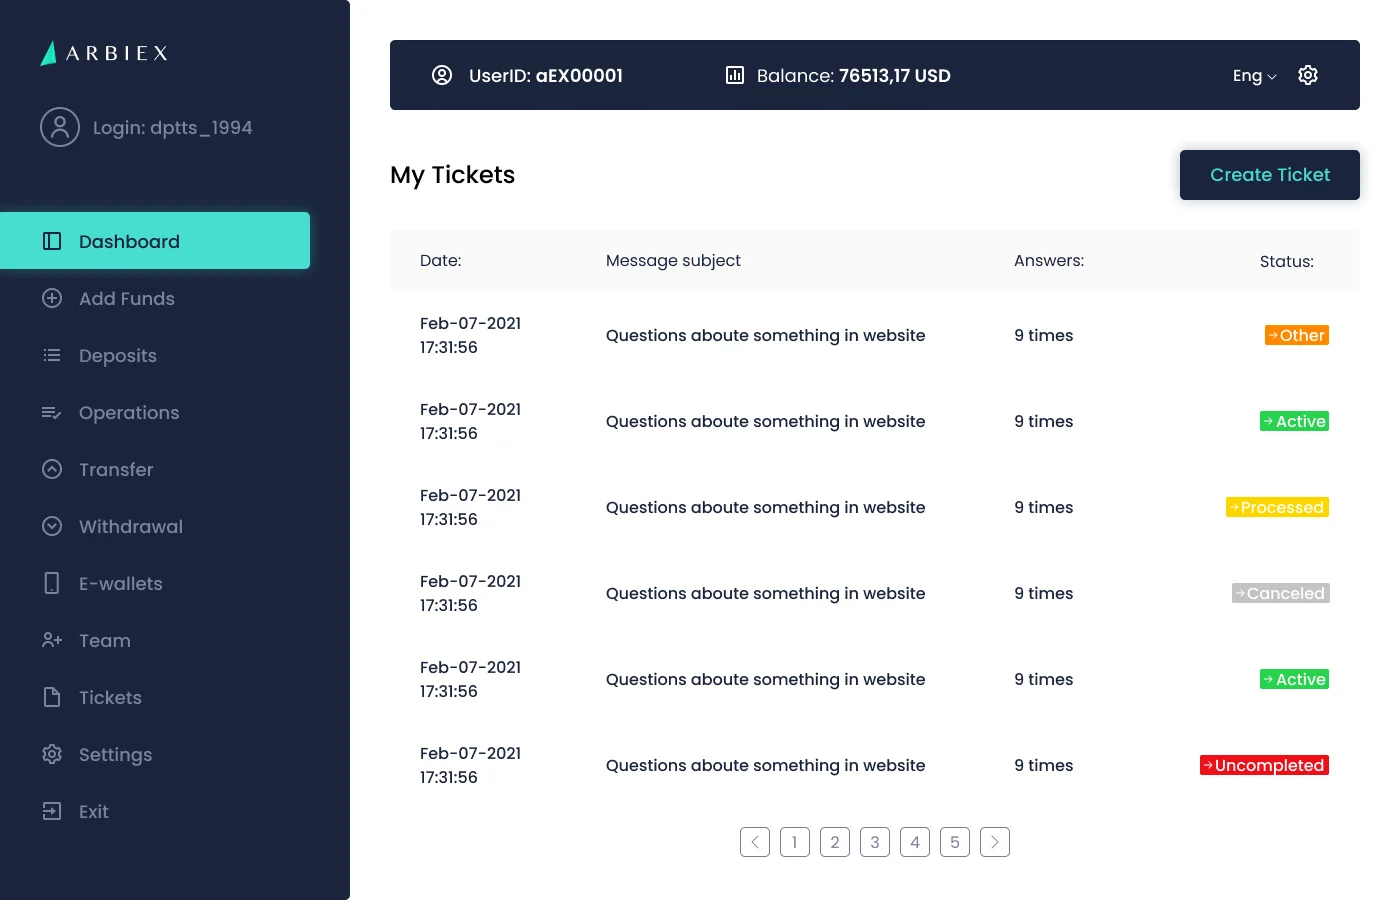The width and height of the screenshot is (1400, 900).
Task: Click the Exit door icon
Action: pos(52,811)
